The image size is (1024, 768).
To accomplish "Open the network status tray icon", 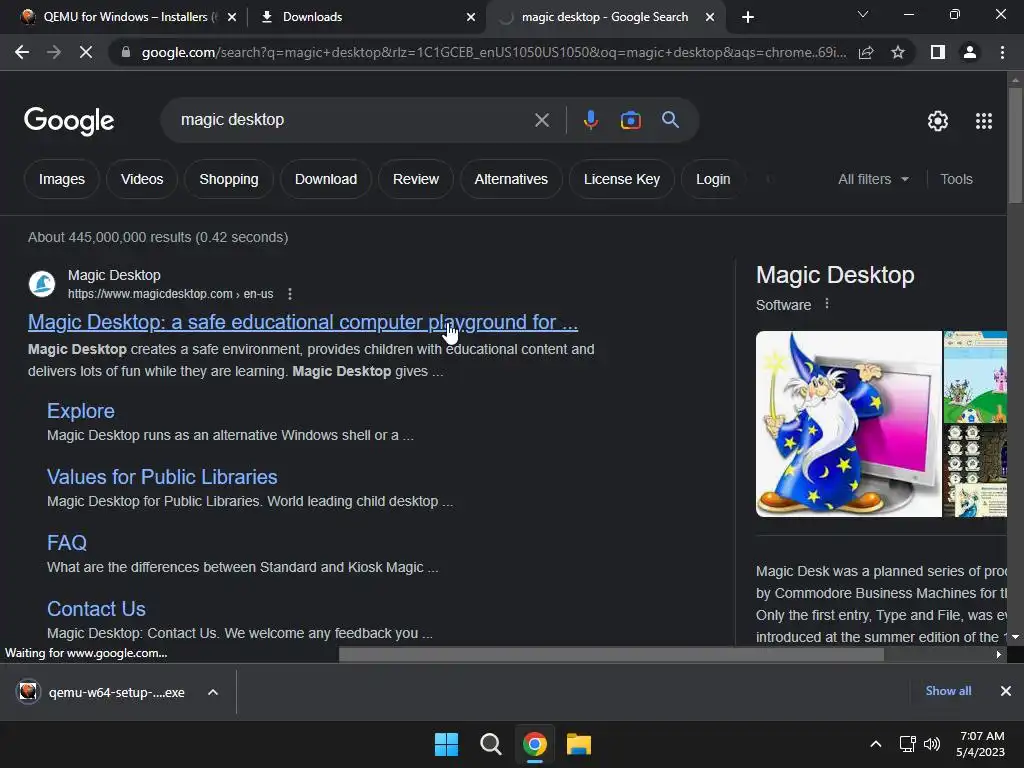I will click(907, 744).
